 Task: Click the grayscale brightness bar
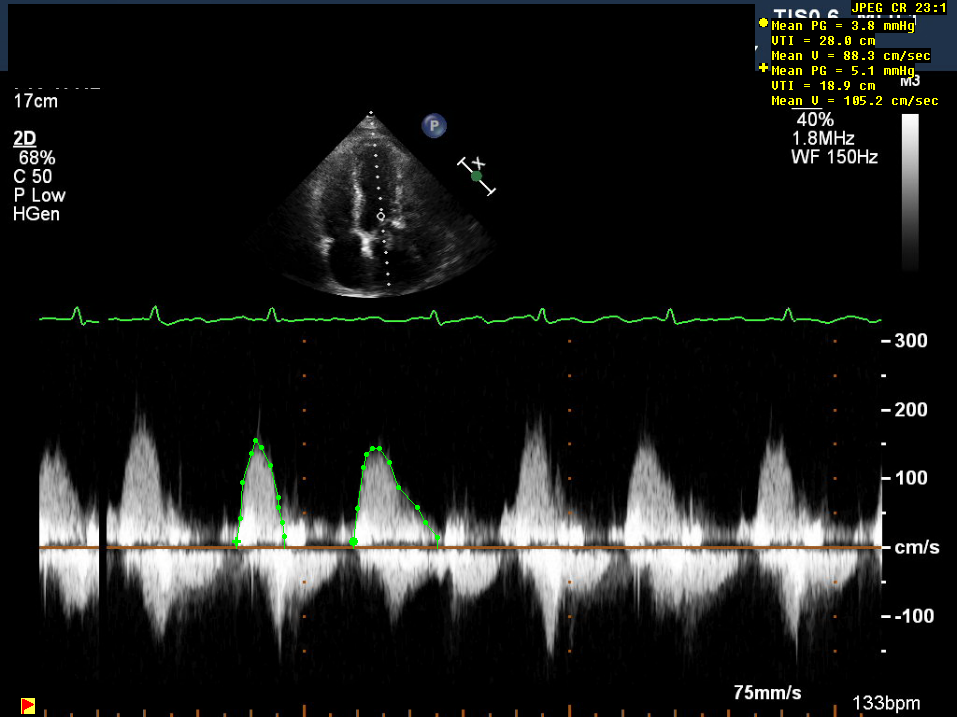click(910, 192)
